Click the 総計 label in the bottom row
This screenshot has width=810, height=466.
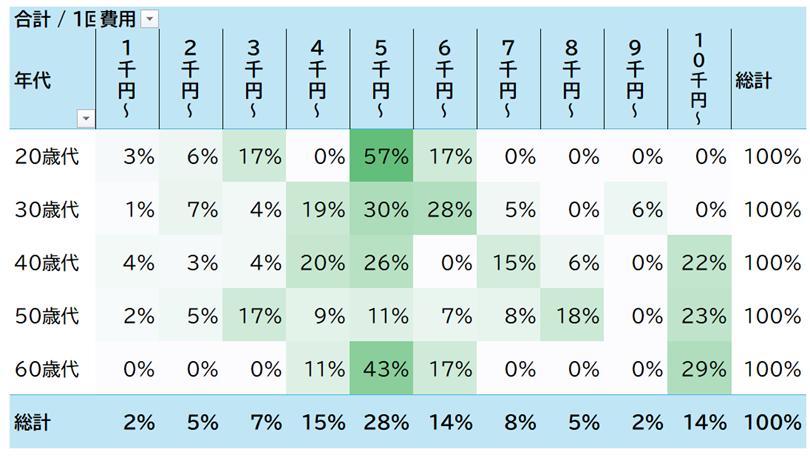click(x=33, y=423)
